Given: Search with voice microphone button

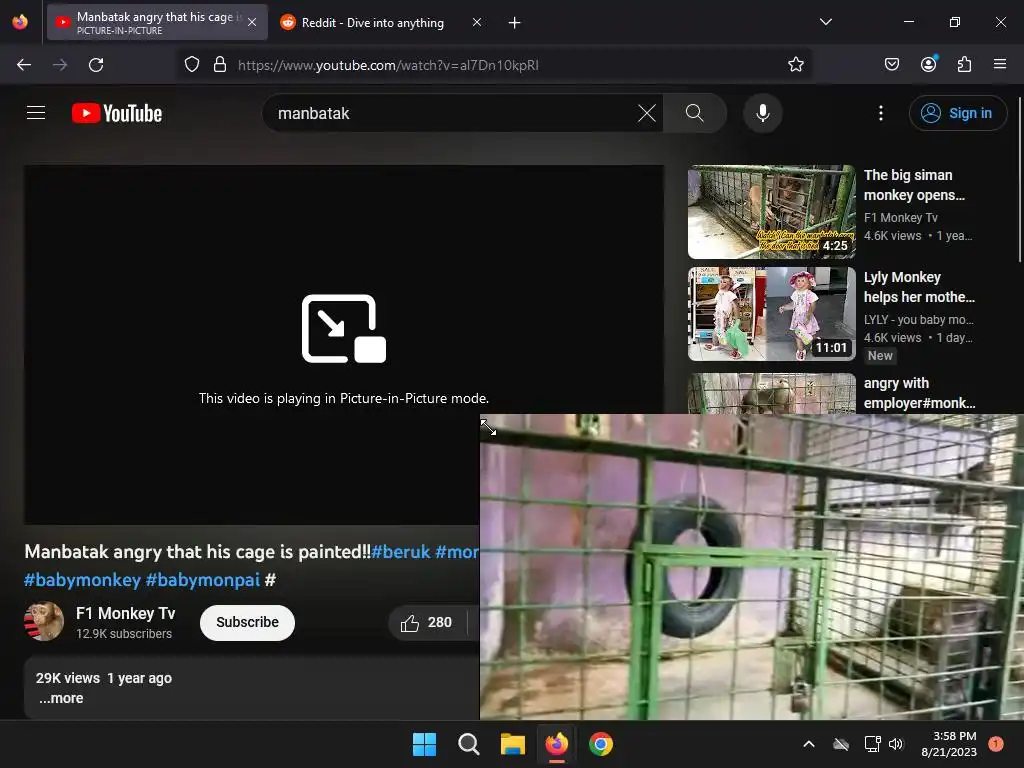Looking at the screenshot, I should coord(763,113).
